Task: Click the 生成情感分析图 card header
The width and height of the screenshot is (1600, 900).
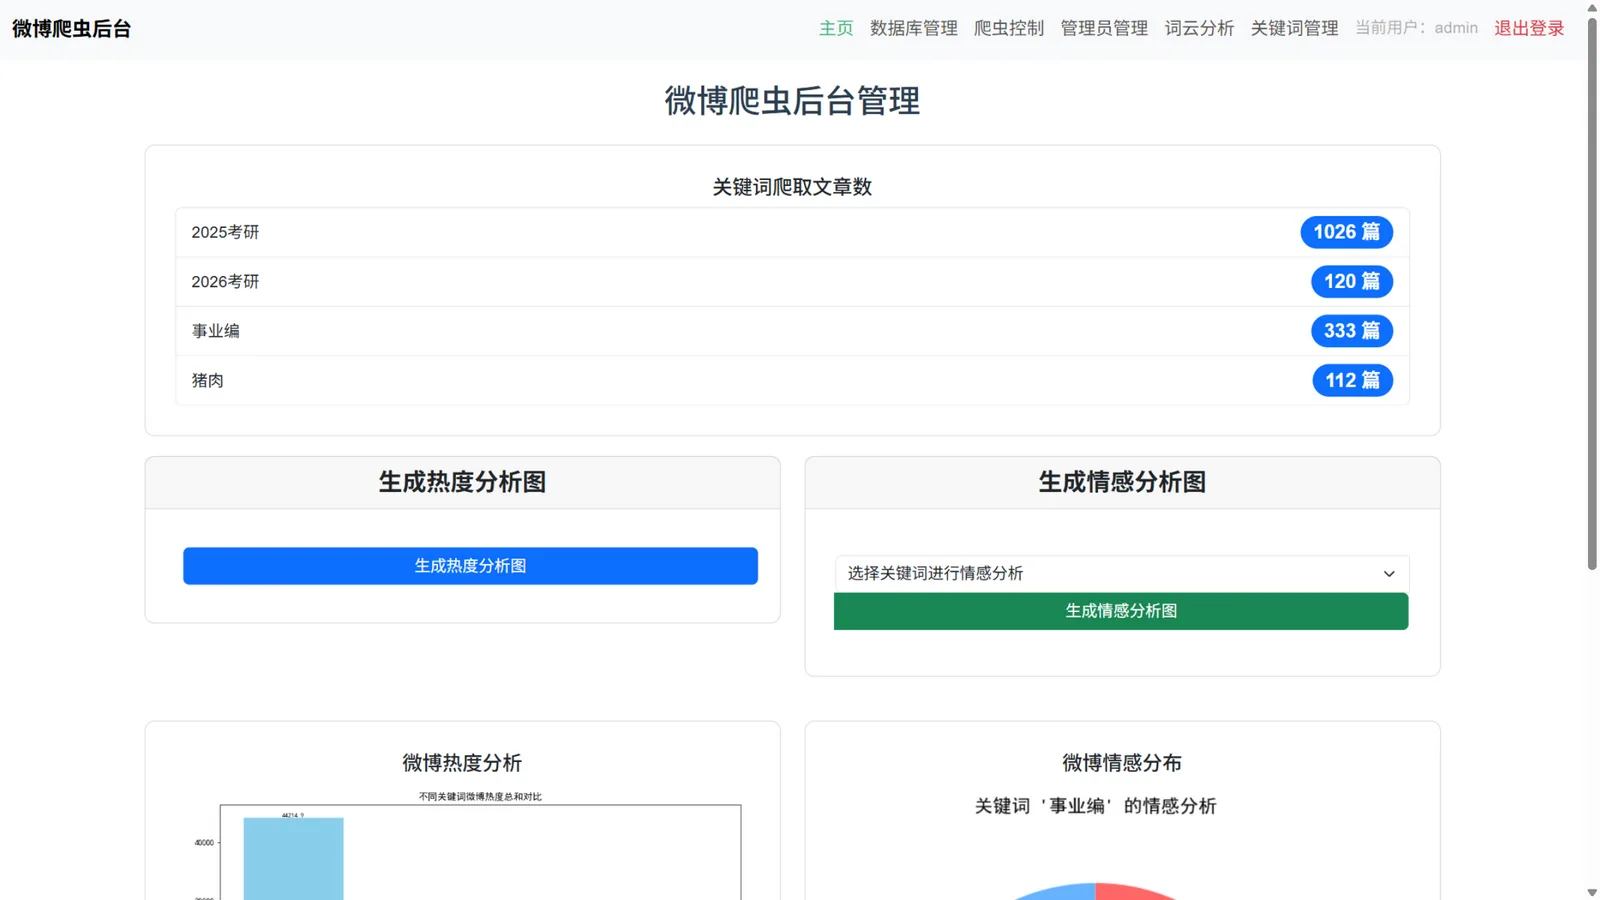Action: coord(1122,483)
